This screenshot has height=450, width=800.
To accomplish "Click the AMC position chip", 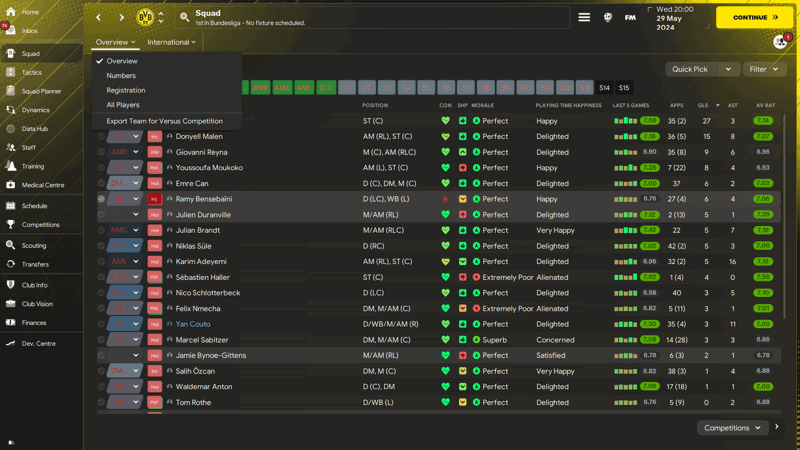I will [282, 88].
